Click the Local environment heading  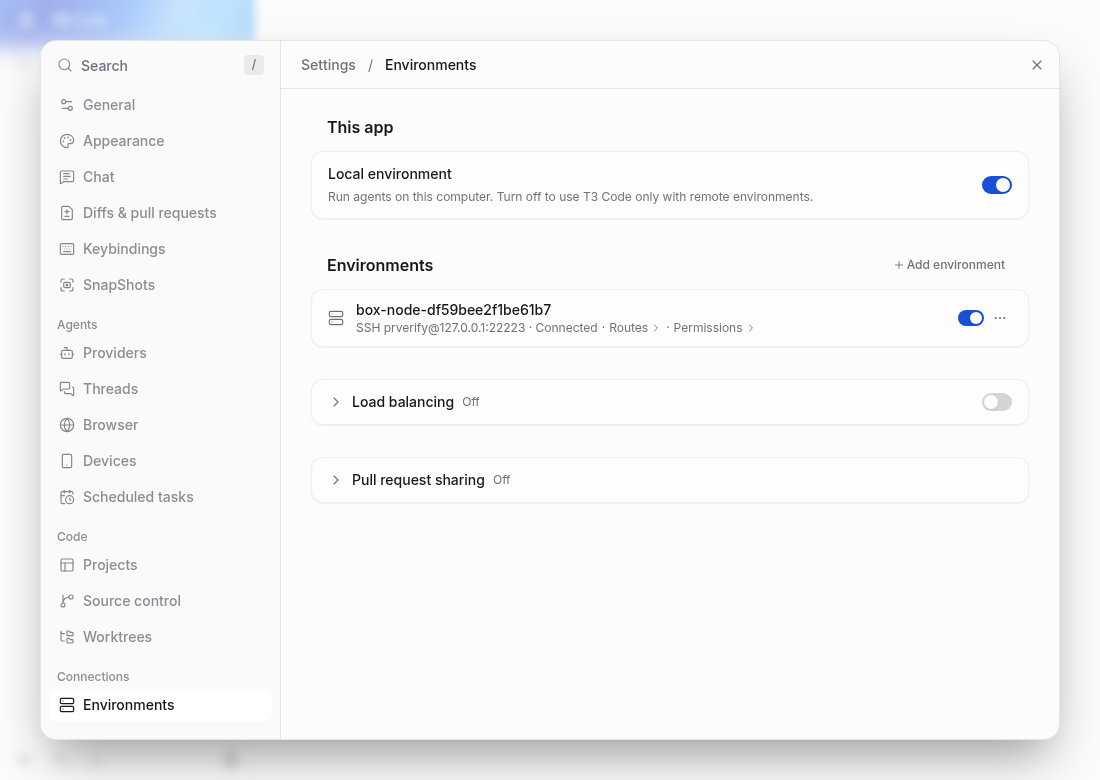click(390, 174)
